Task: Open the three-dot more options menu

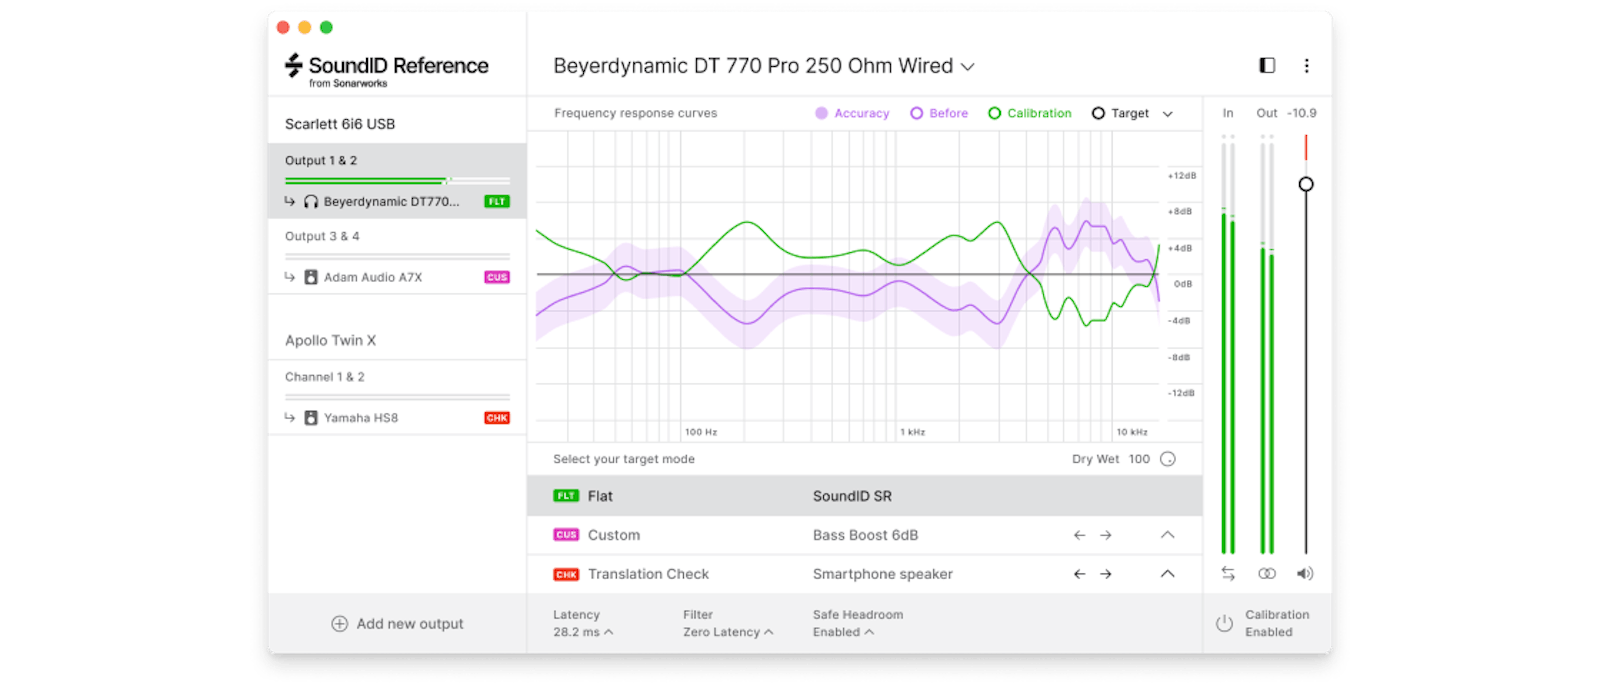Action: click(x=1306, y=66)
